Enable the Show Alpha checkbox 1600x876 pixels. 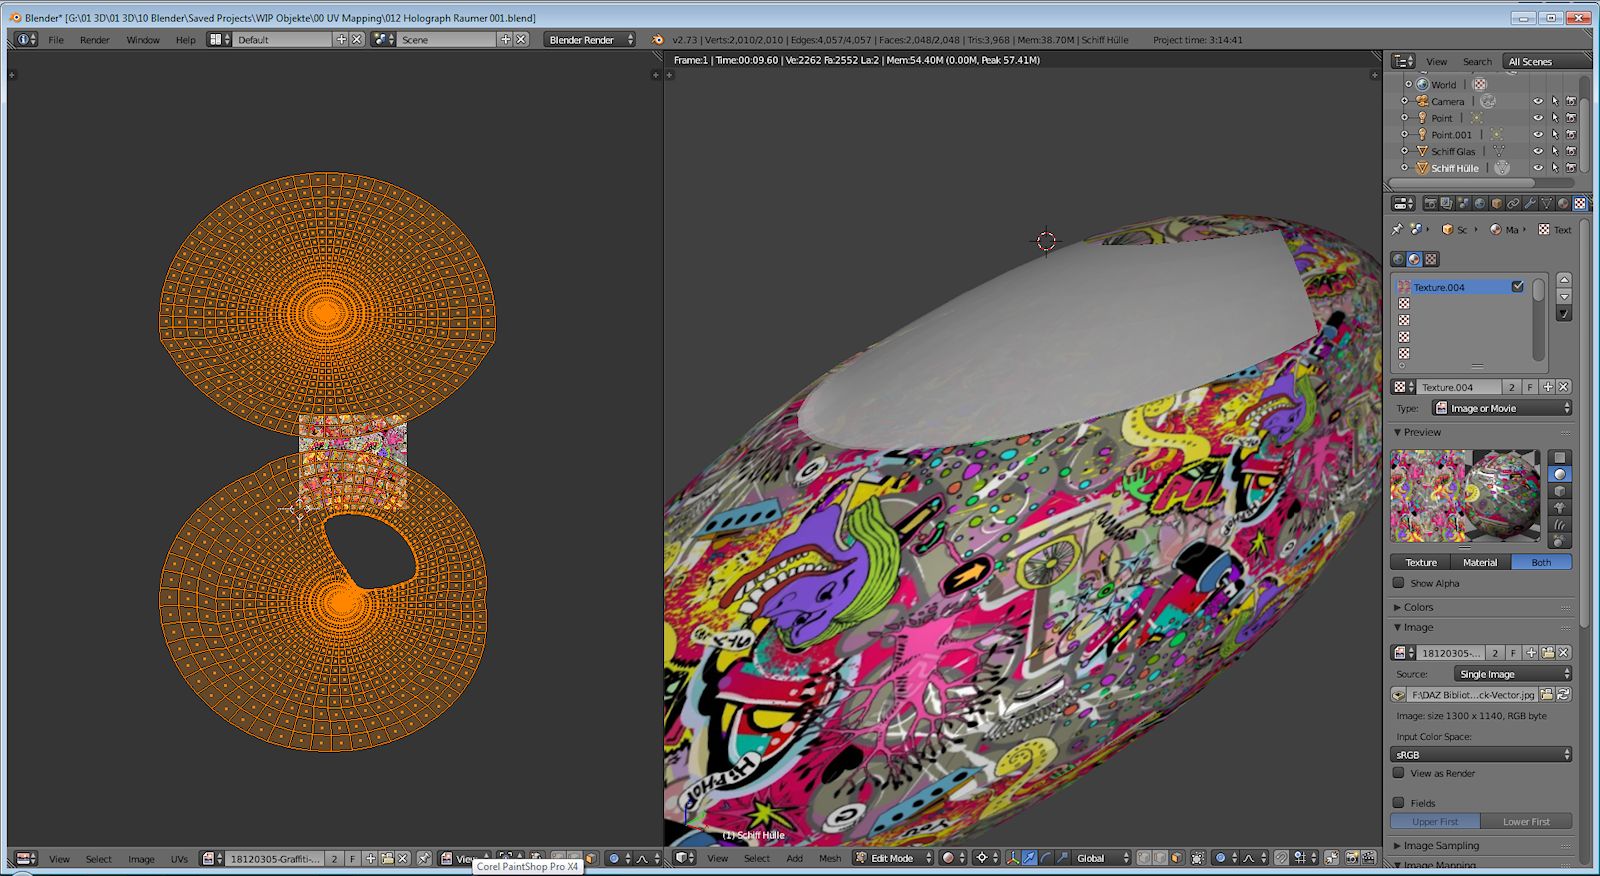[1399, 583]
